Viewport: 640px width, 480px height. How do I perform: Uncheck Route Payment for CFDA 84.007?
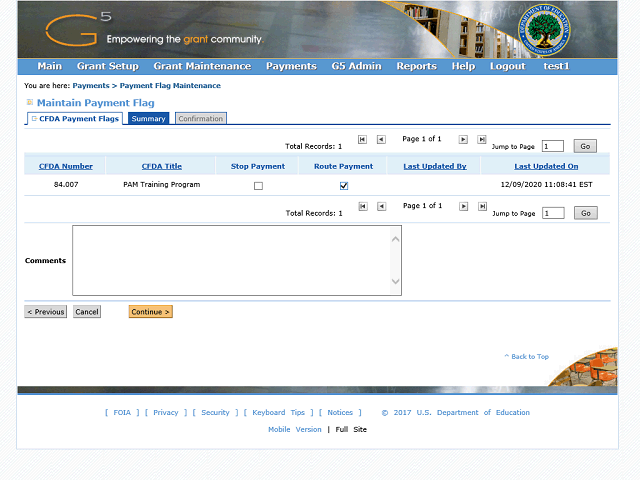[x=344, y=186]
